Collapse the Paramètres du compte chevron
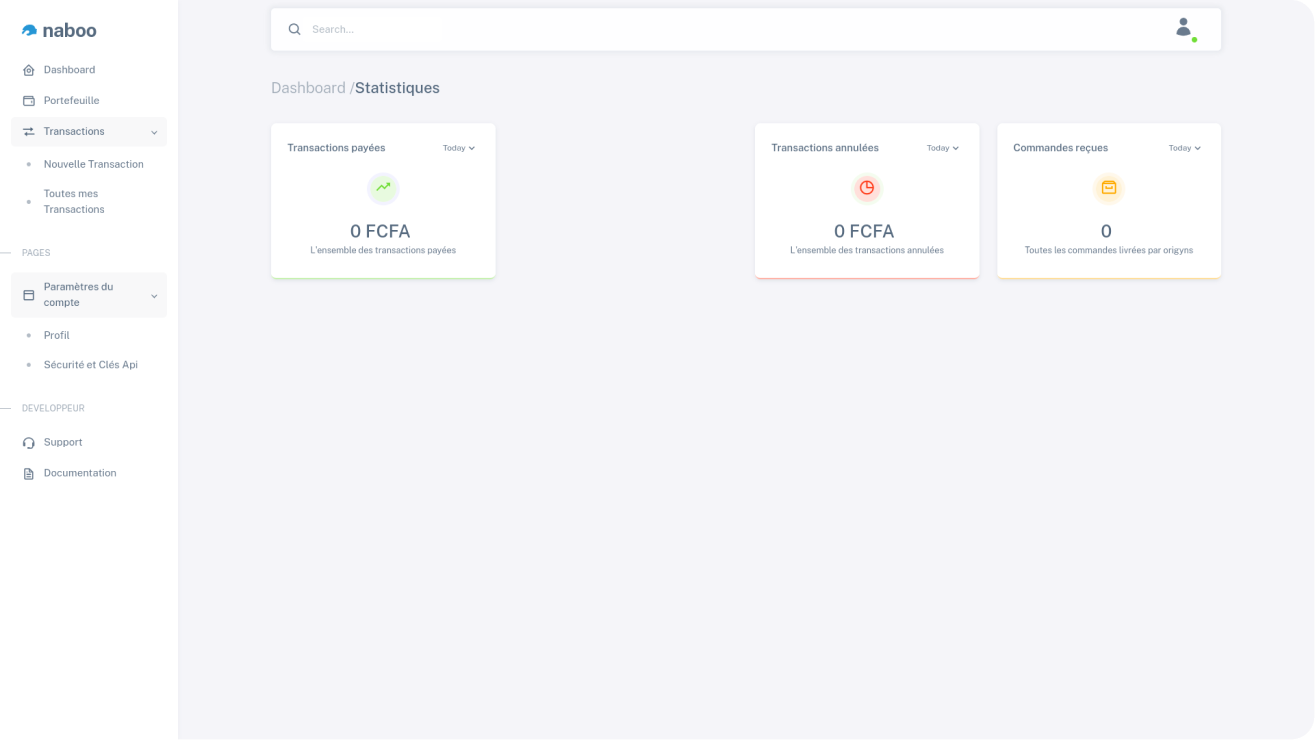 click(154, 296)
